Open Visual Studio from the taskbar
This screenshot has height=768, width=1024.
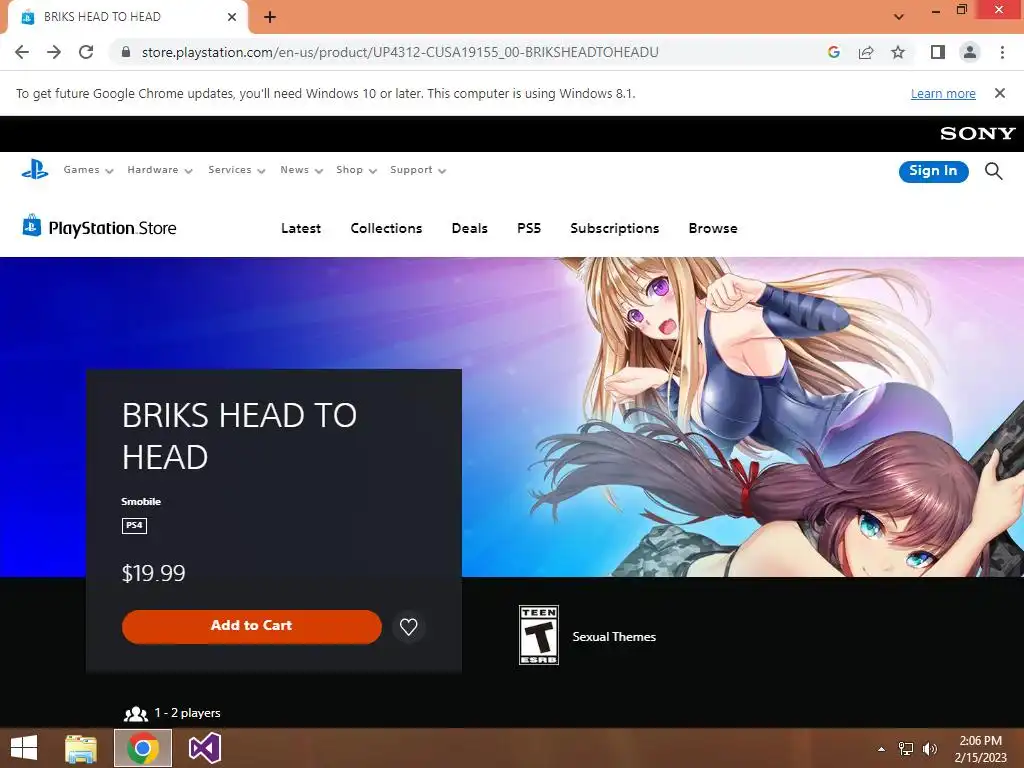coord(204,748)
